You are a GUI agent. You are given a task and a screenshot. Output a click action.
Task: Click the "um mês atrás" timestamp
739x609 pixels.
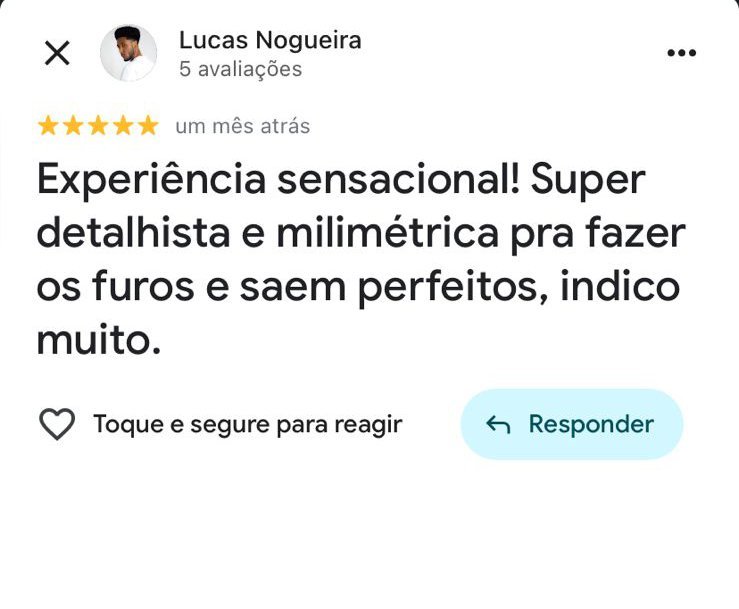click(242, 126)
